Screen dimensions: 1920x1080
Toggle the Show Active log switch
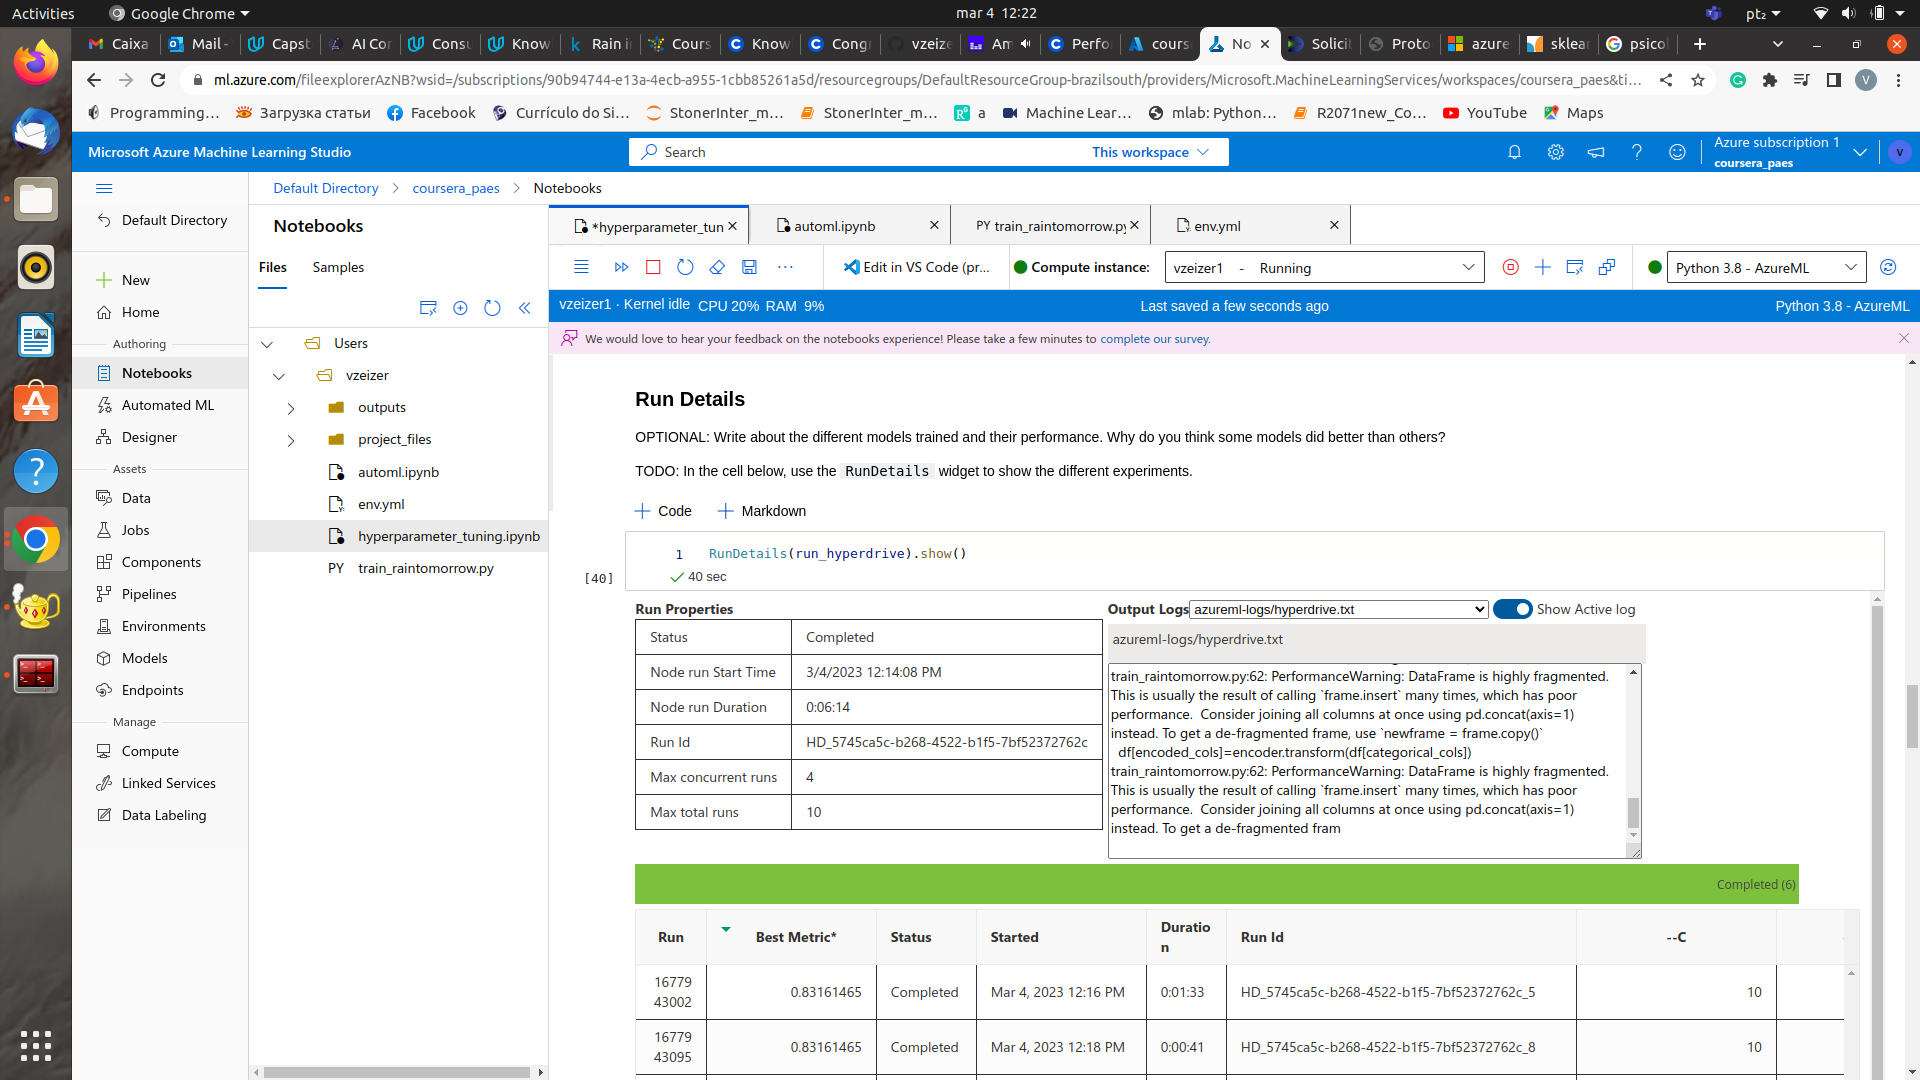(x=1512, y=609)
